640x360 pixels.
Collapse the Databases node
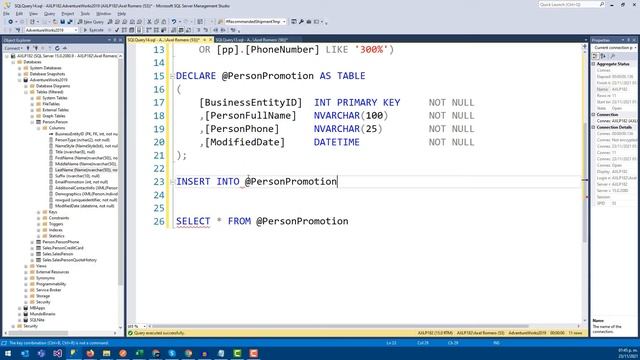click(13, 62)
